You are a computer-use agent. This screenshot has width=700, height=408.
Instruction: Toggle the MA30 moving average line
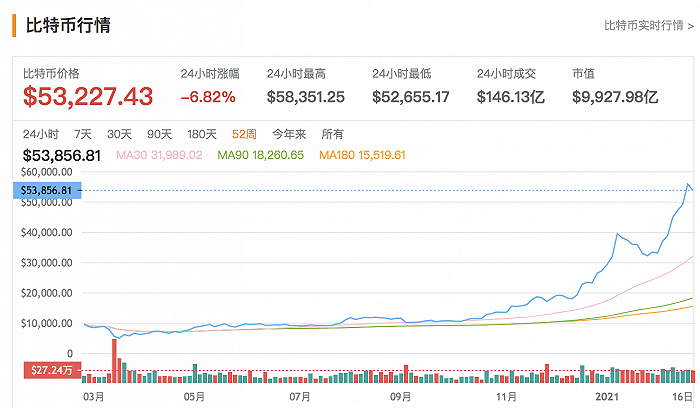pos(159,155)
